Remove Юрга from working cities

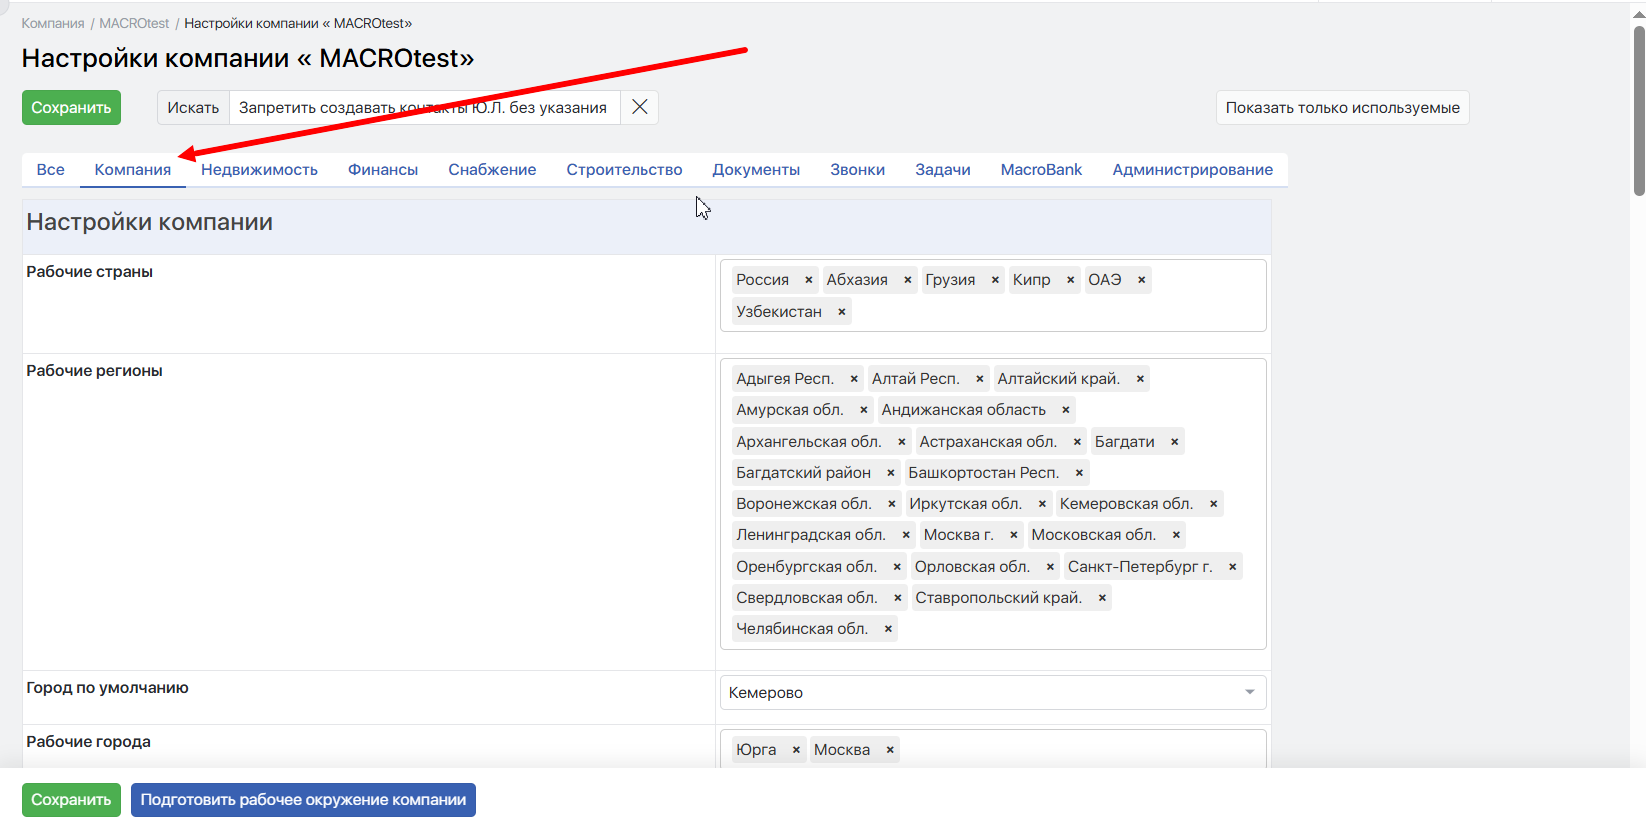tap(796, 750)
